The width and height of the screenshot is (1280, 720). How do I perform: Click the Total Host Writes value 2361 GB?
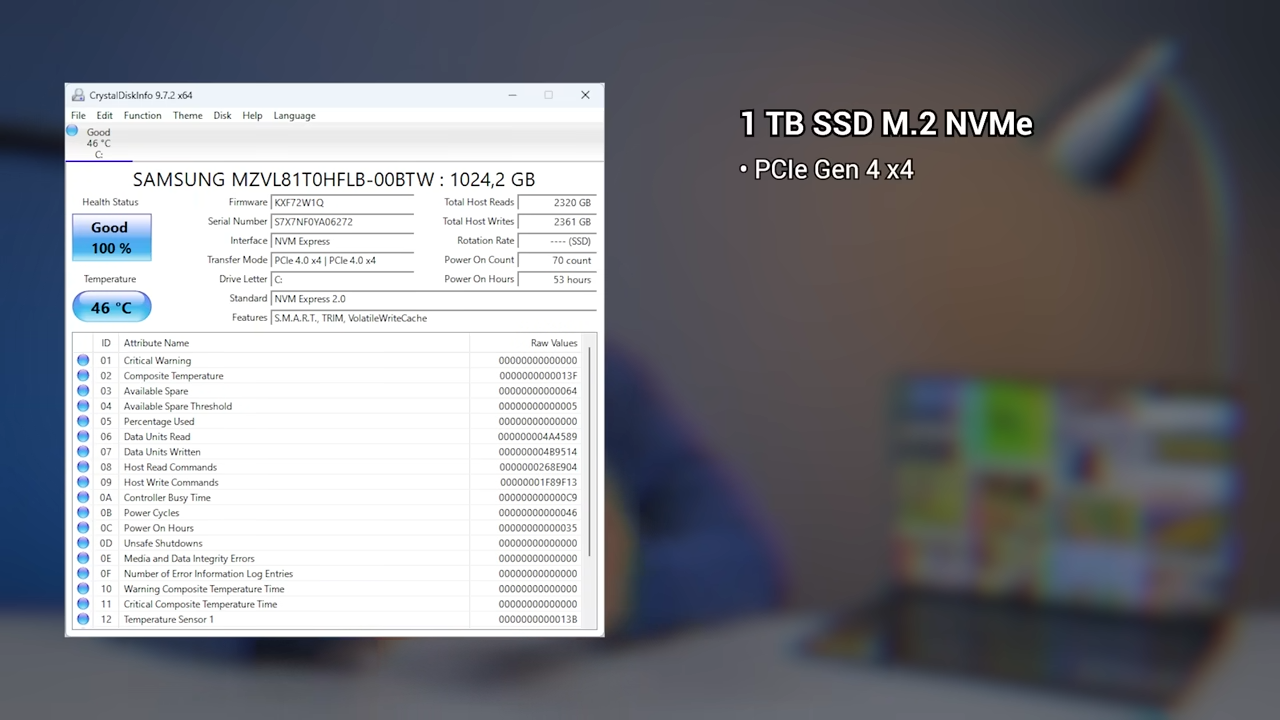coord(557,222)
